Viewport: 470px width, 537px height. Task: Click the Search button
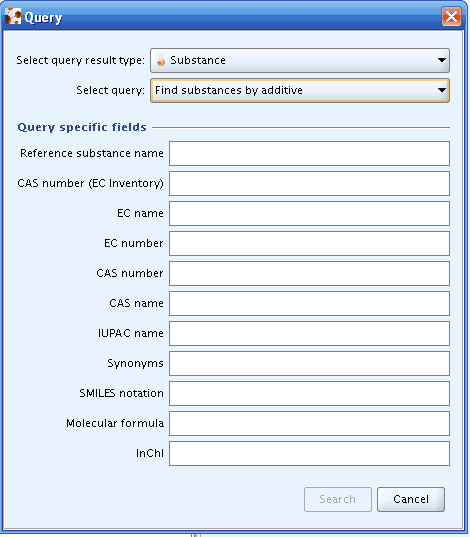click(337, 499)
